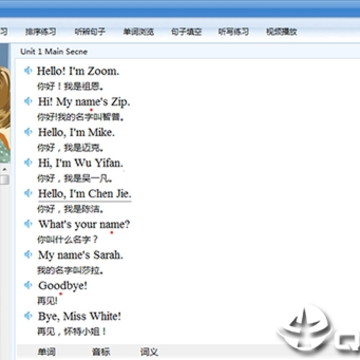Viewport: 360px width, 360px height.
Task: Click the 音标 column header
Action: 101,352
